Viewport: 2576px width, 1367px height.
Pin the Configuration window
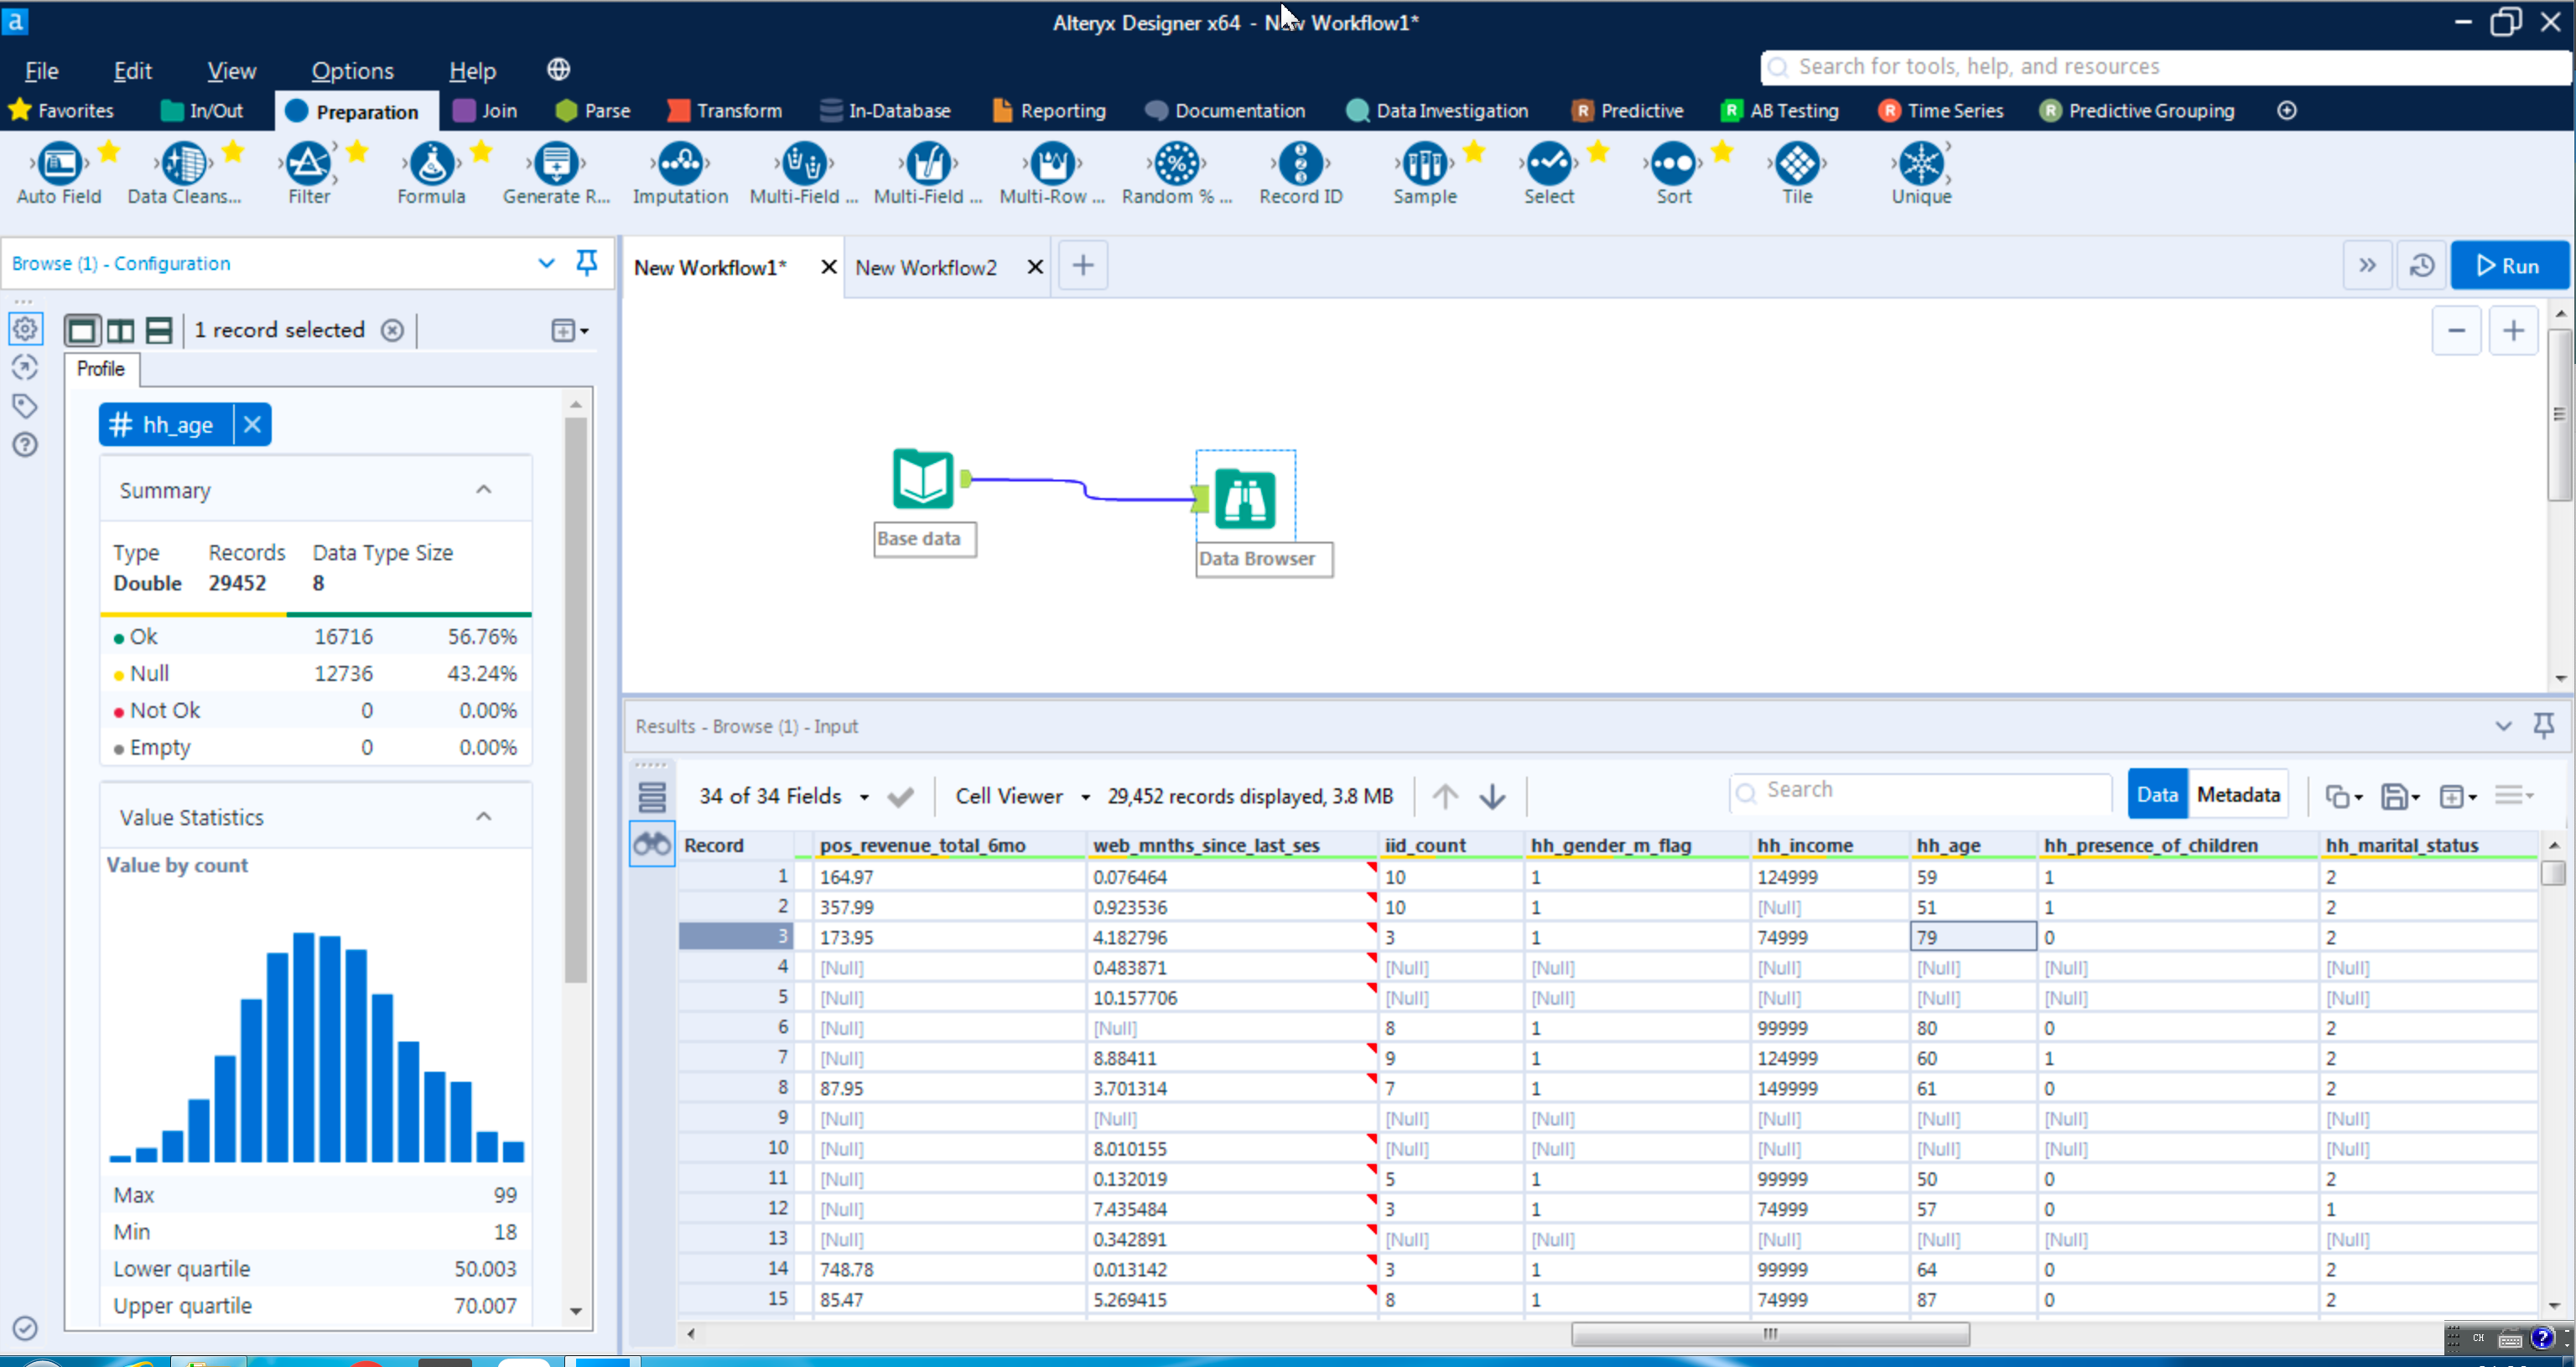pyautogui.click(x=587, y=263)
